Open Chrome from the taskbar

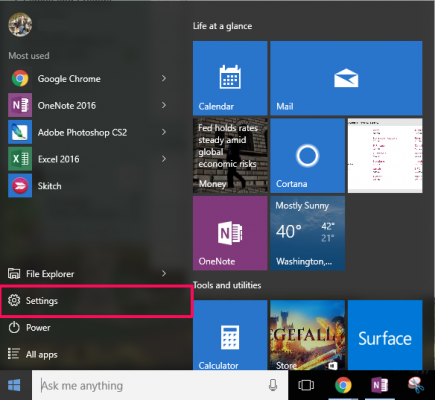(343, 385)
